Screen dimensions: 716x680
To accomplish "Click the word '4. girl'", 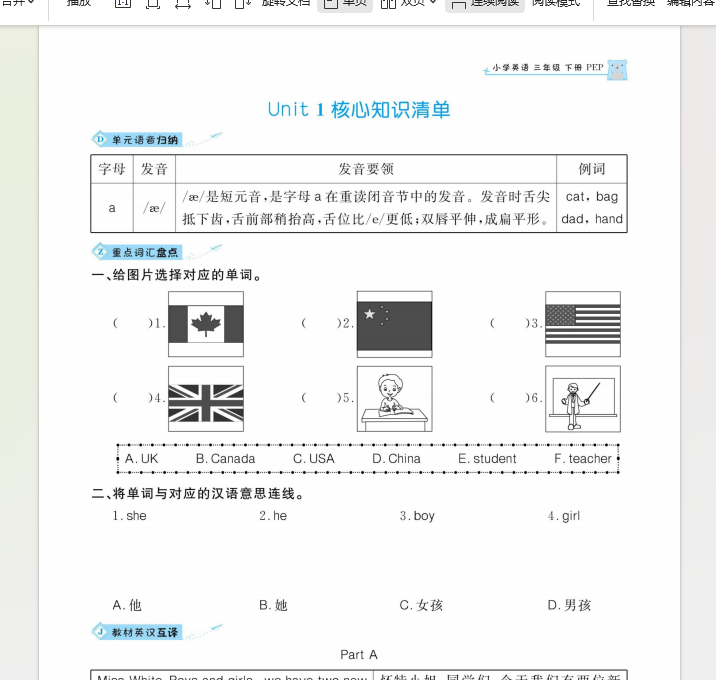I will click(x=564, y=516).
